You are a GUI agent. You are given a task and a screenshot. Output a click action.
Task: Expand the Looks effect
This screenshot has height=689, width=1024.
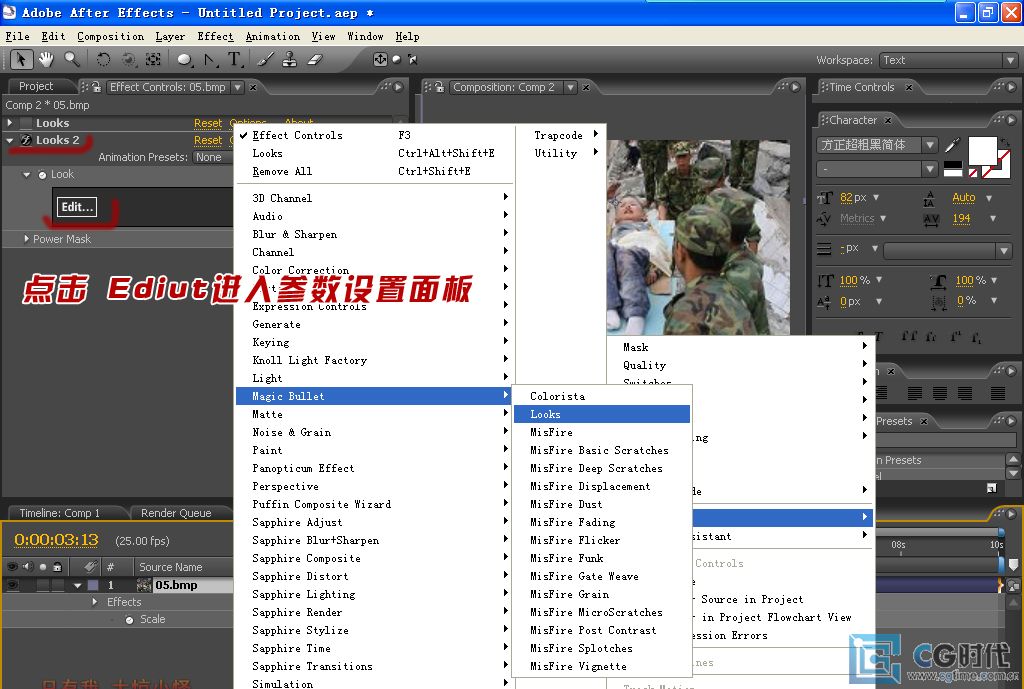(10, 123)
